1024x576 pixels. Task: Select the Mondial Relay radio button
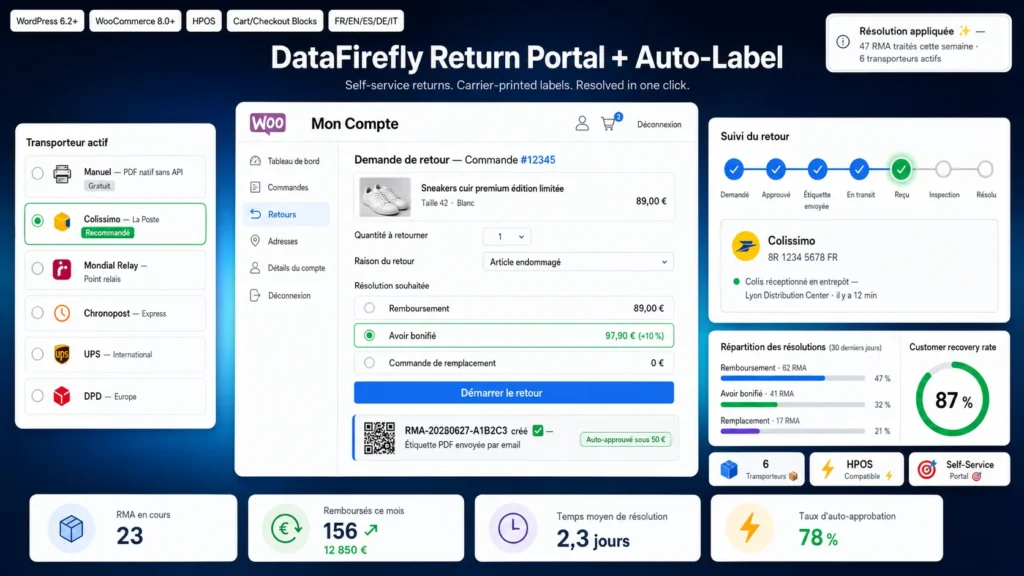click(x=37, y=268)
